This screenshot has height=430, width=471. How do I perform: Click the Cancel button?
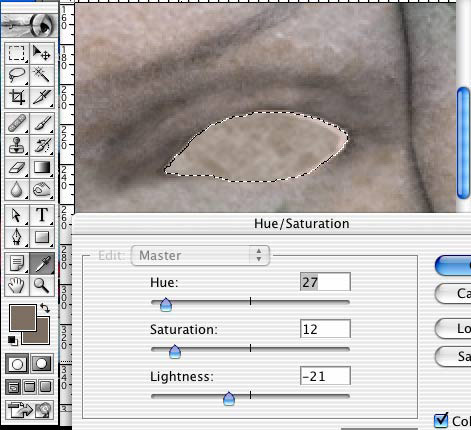tap(453, 294)
